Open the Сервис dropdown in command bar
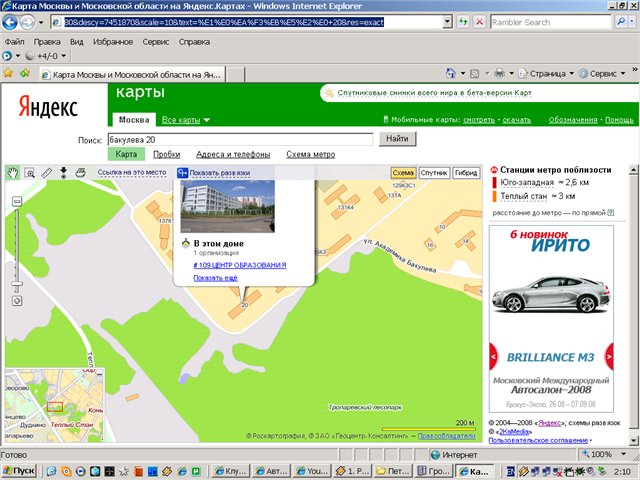Image resolution: width=640 pixels, height=480 pixels. [x=602, y=74]
